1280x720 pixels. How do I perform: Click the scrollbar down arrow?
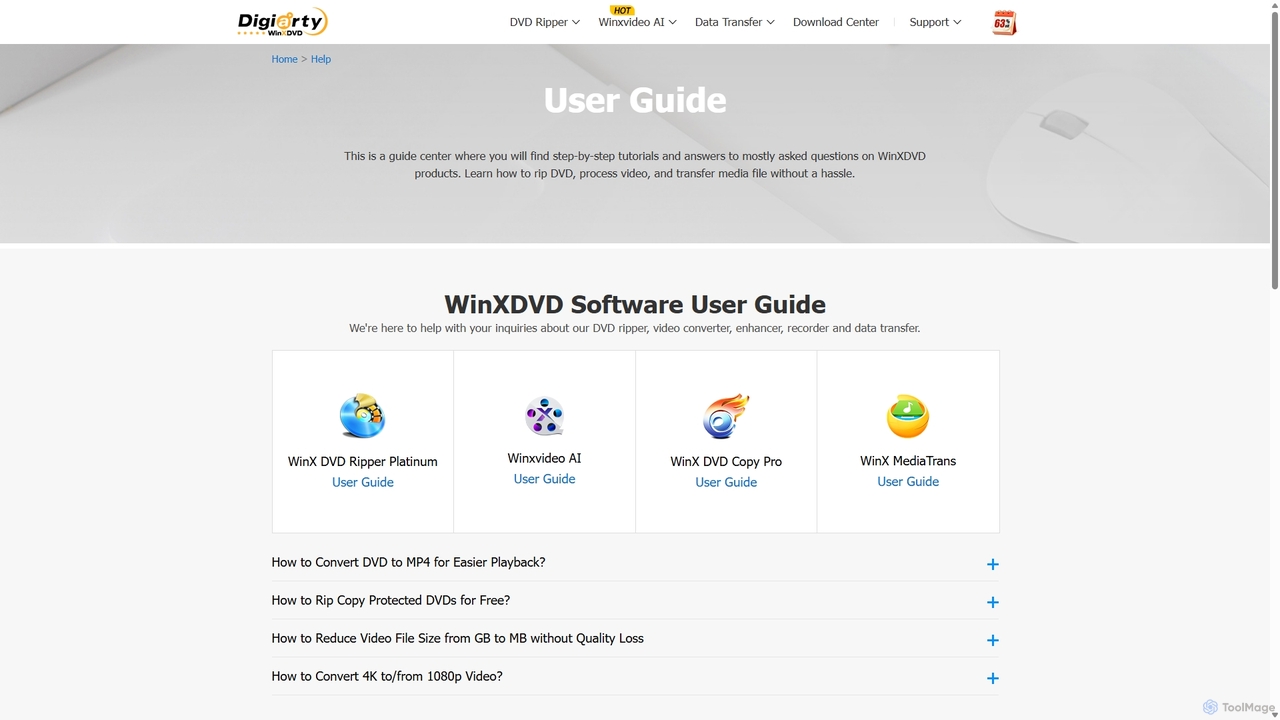(x=1274, y=713)
